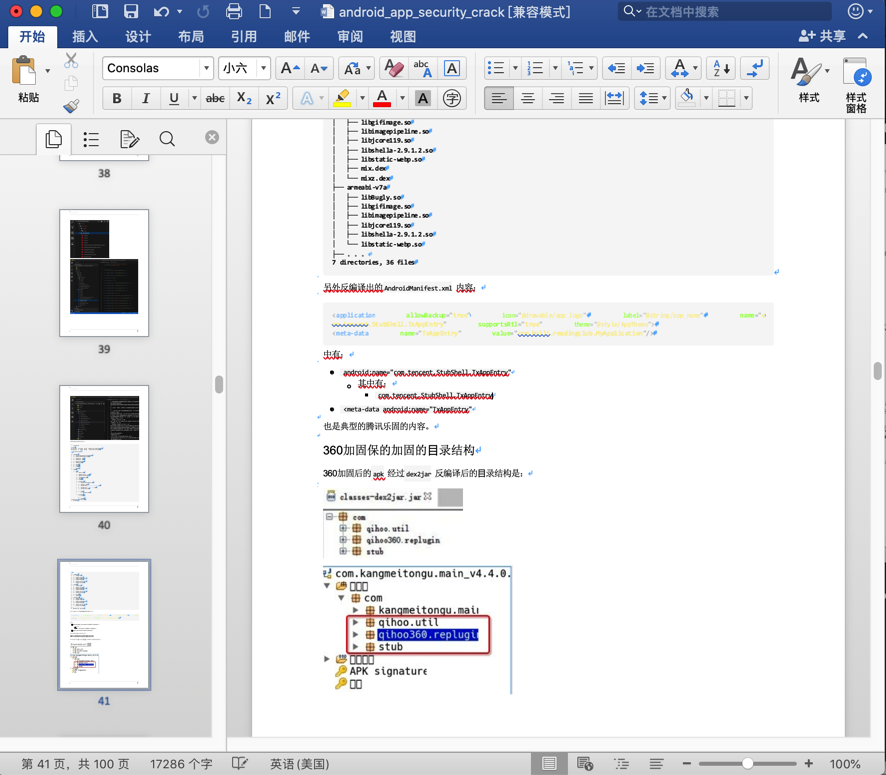The height and width of the screenshot is (775, 886).
Task: Click the Save icon in title bar
Action: [131, 12]
